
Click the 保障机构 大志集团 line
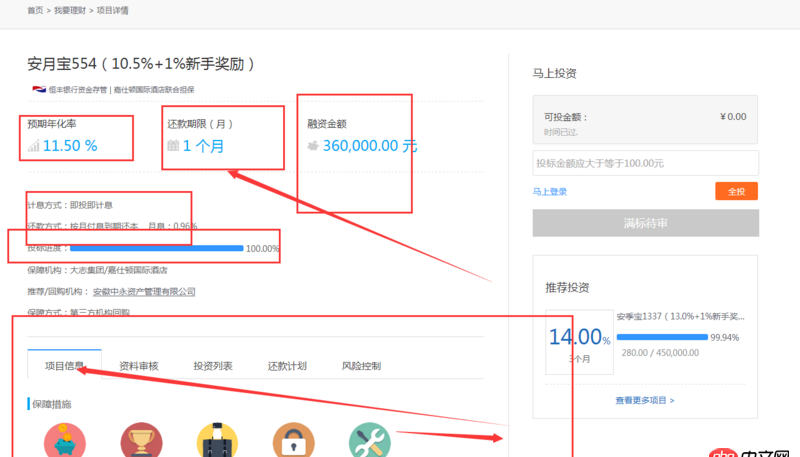tap(97, 270)
